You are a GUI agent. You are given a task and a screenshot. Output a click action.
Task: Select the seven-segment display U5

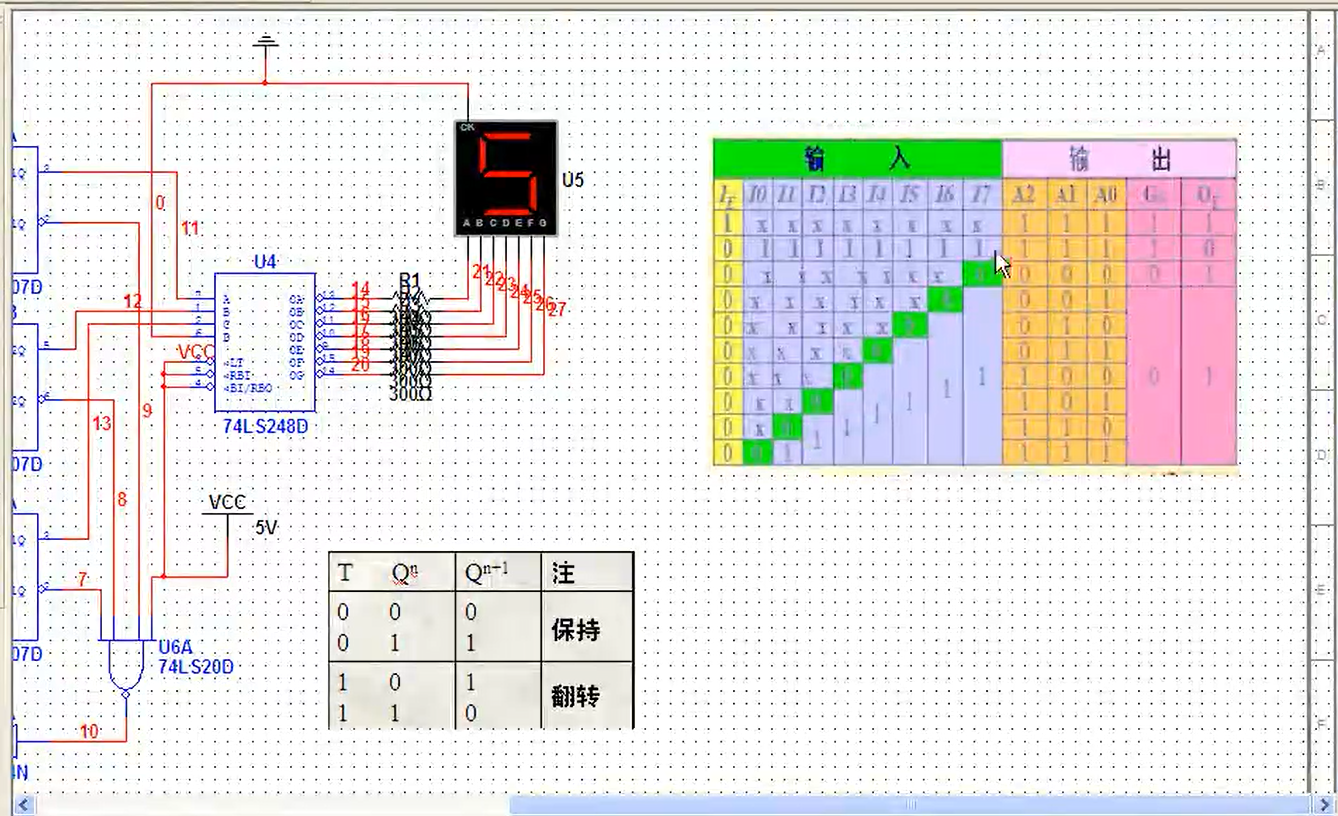coord(505,178)
